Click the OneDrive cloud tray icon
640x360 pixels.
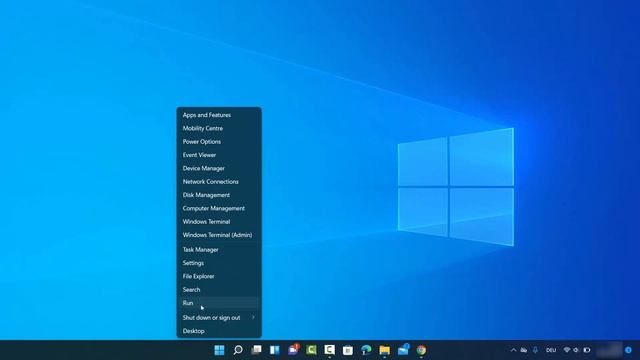point(524,350)
